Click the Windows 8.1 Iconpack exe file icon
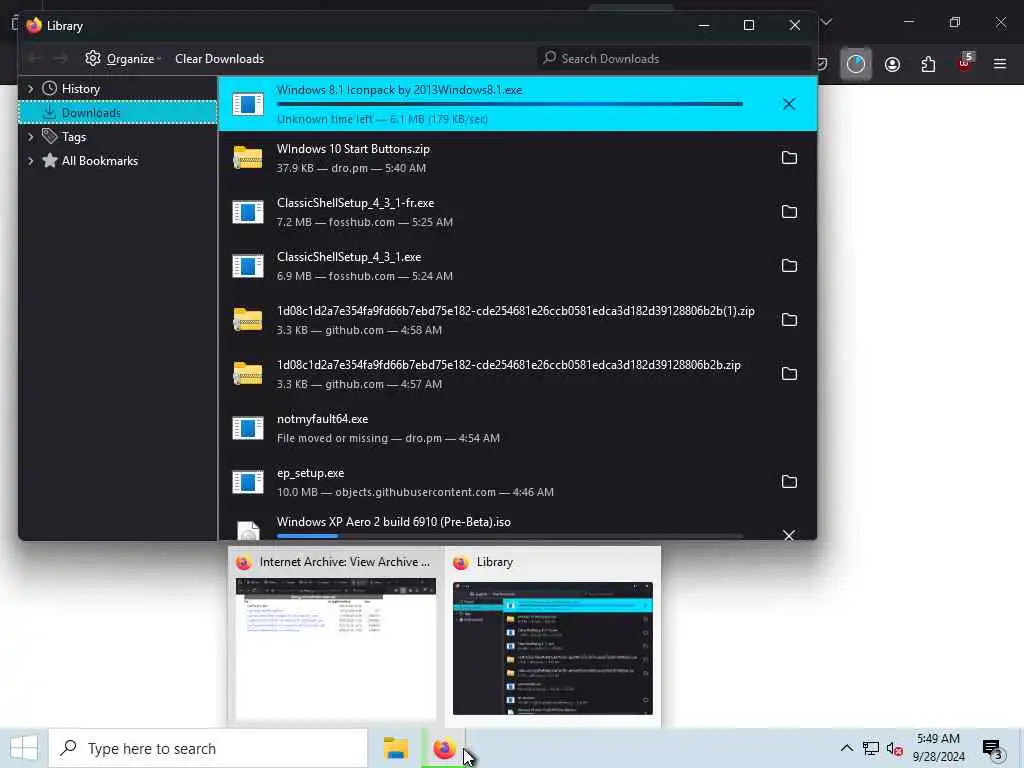The image size is (1024, 768). 248,104
